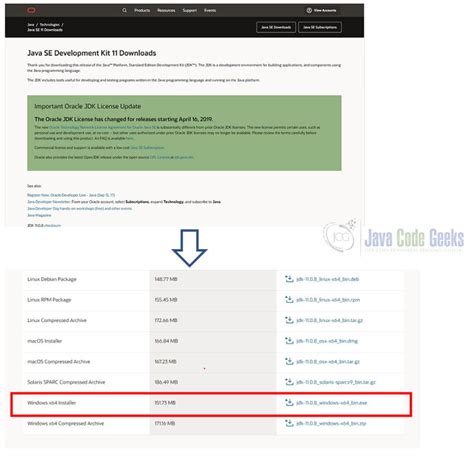Open Register Now Oracle Developer Live link

(x=71, y=195)
